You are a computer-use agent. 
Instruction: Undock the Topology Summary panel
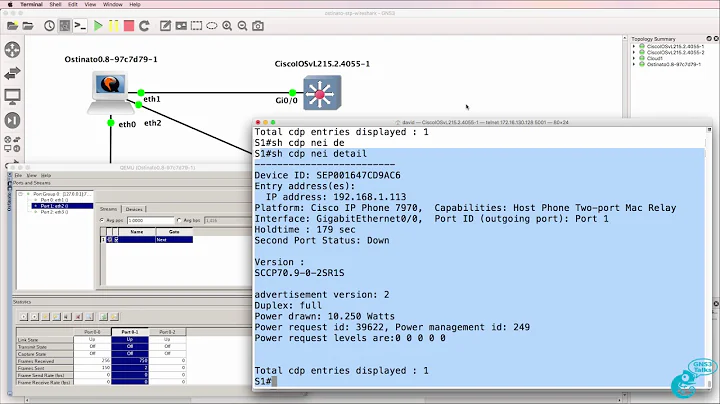click(709, 39)
